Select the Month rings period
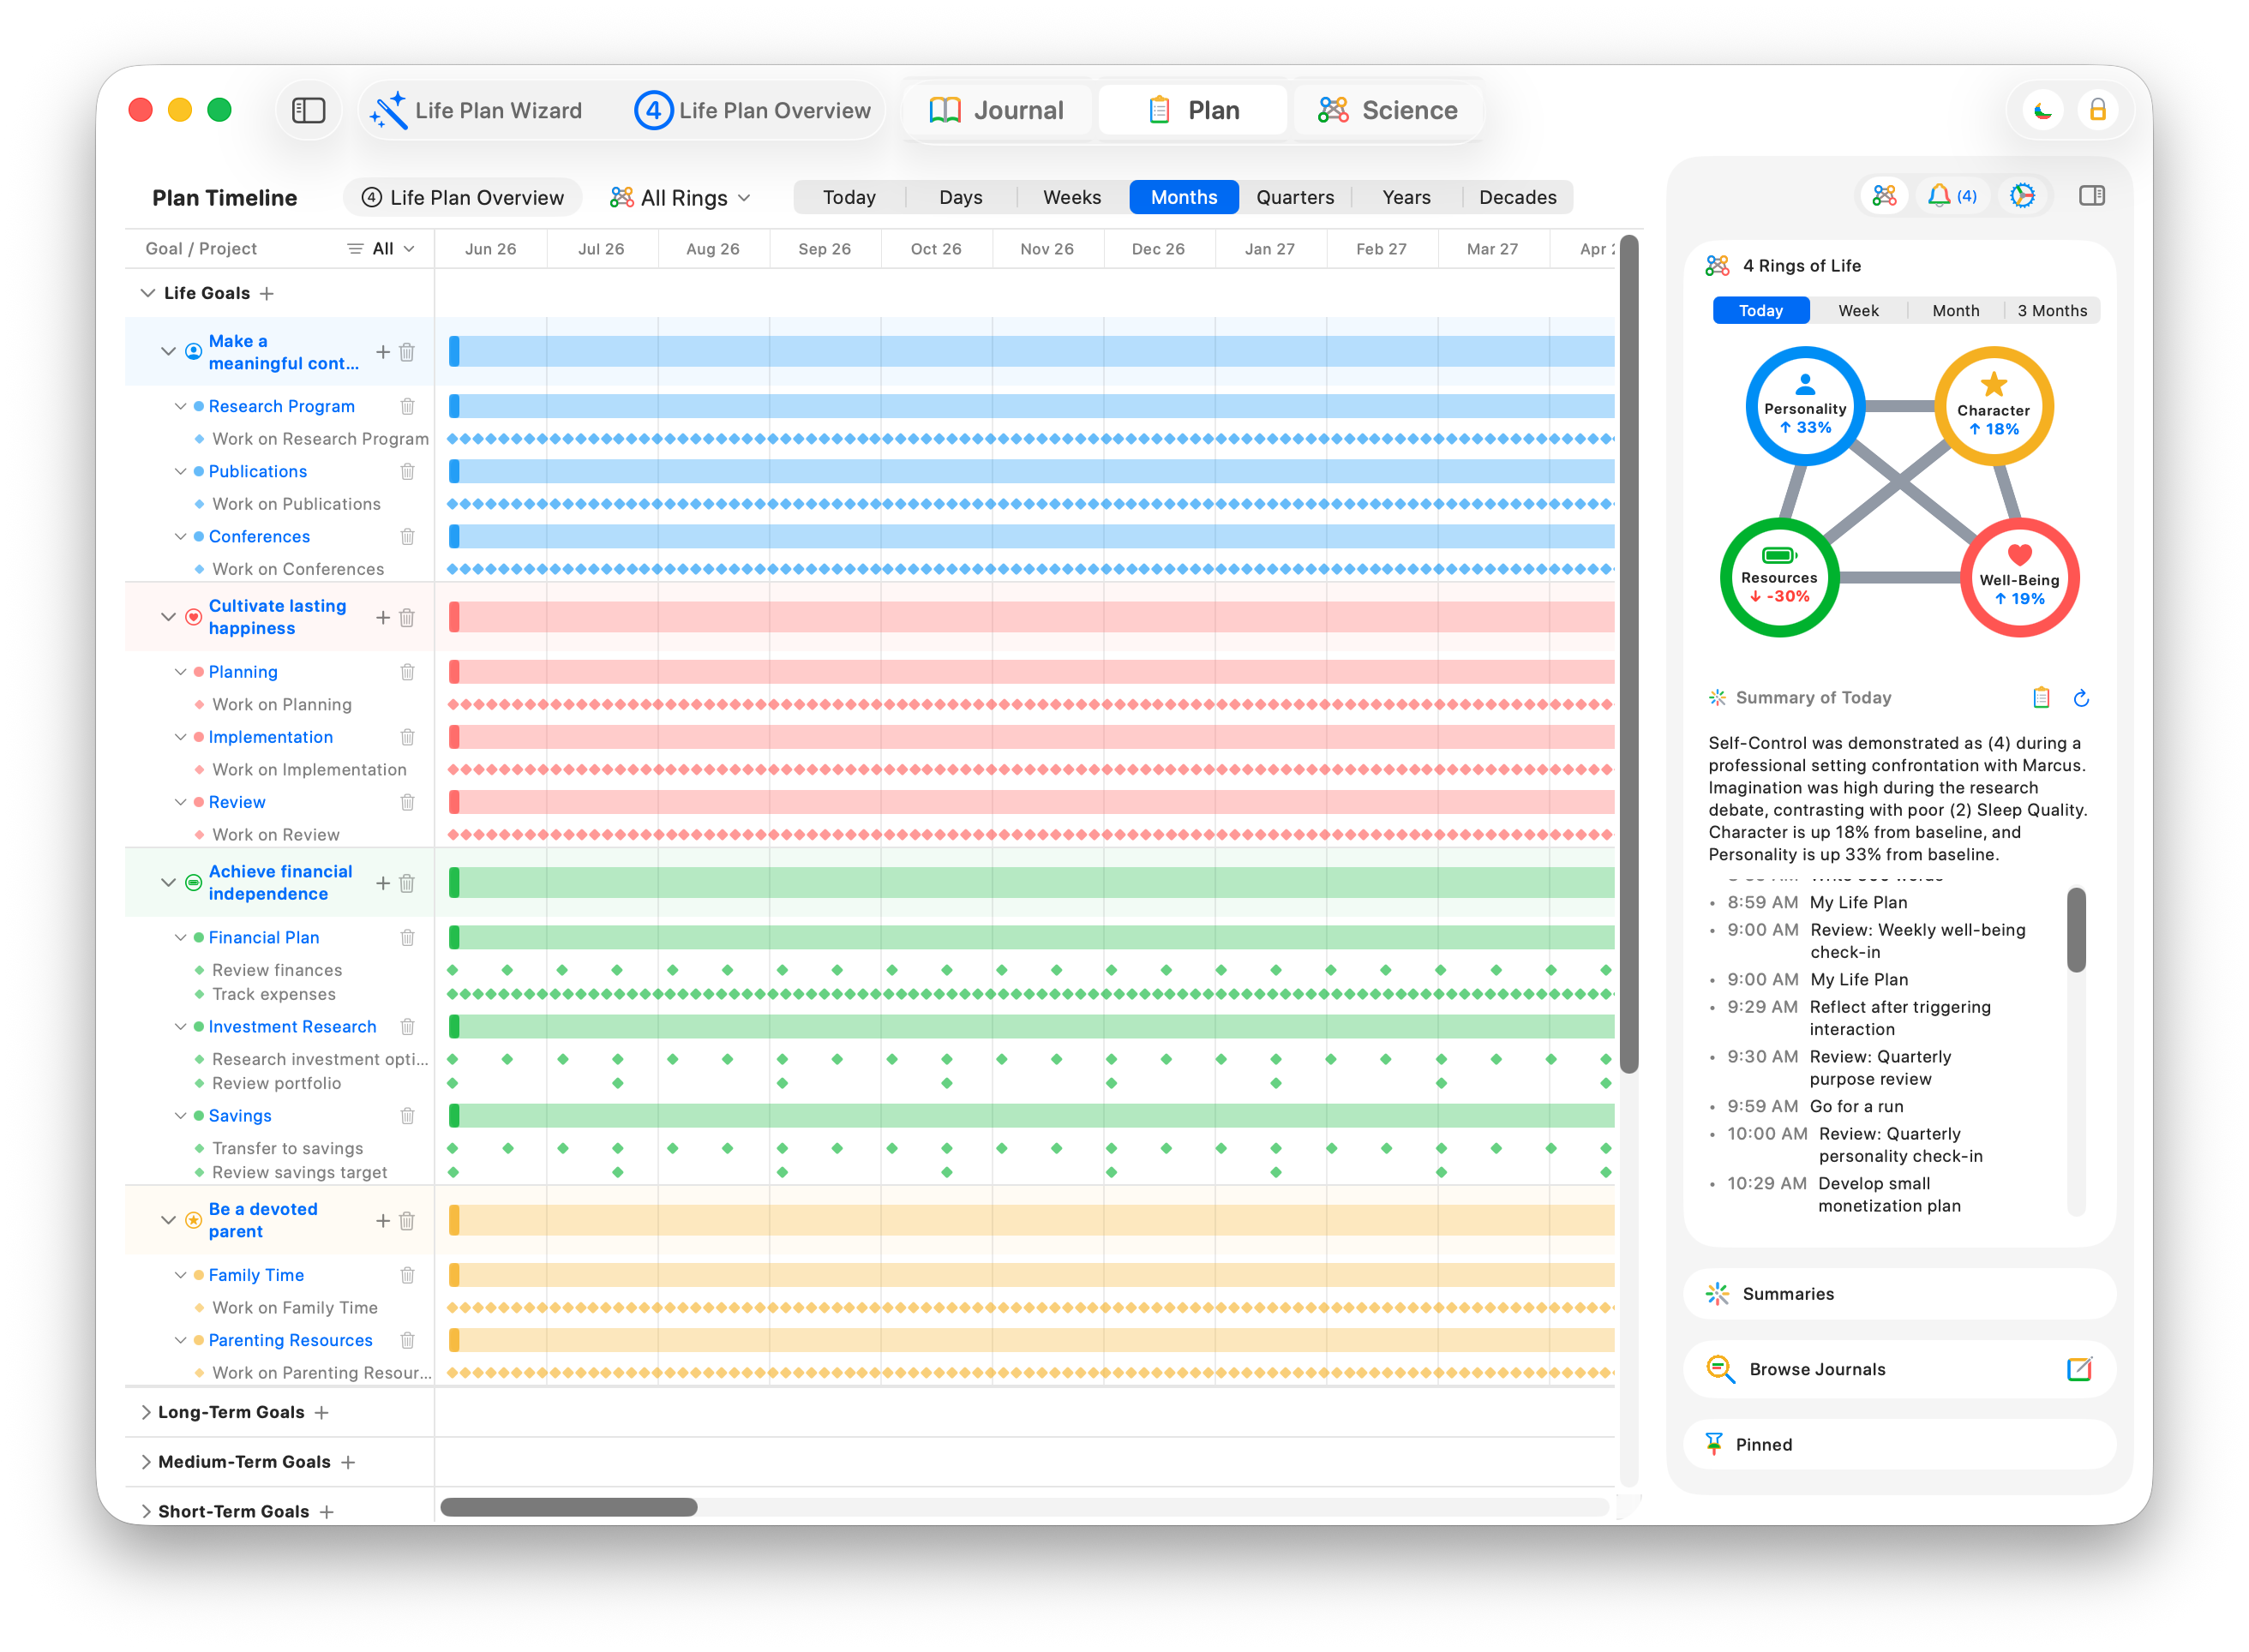Viewport: 2249px width, 1652px height. 1955,310
